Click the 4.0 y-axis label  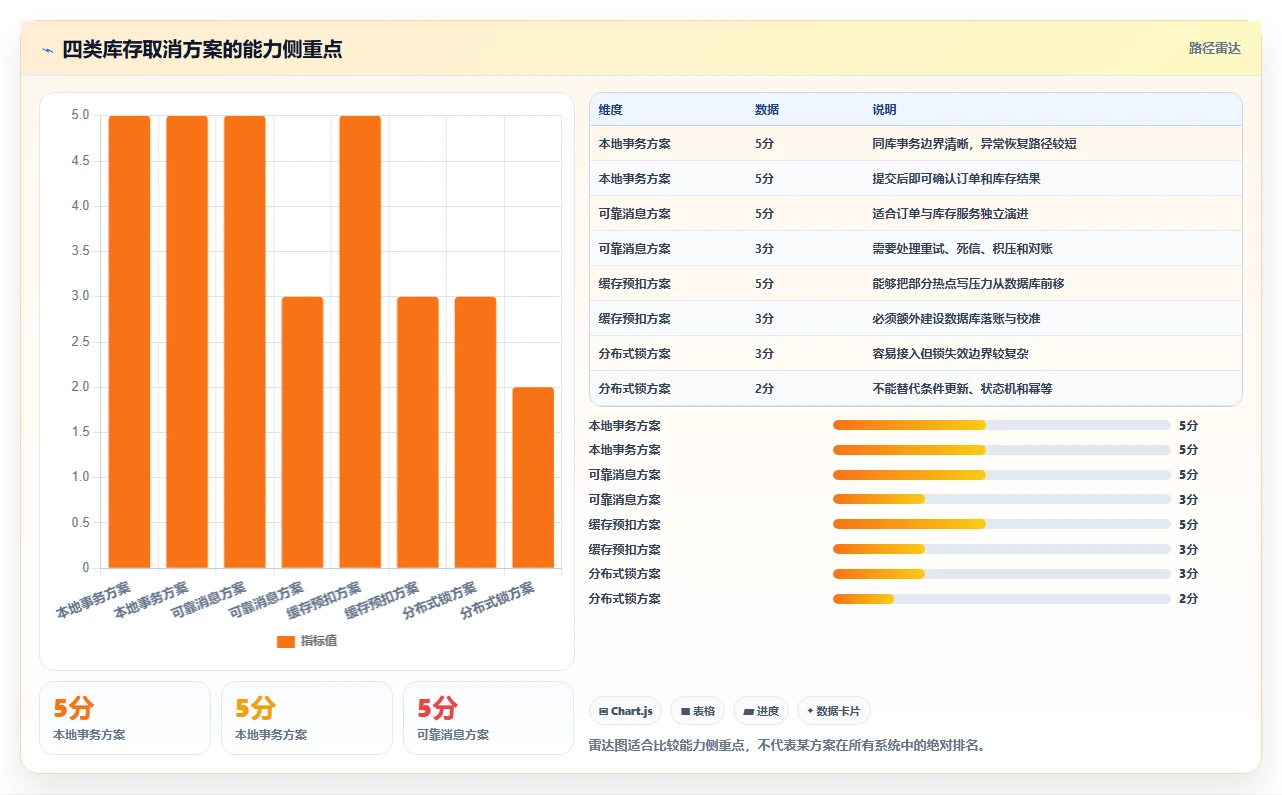click(80, 206)
